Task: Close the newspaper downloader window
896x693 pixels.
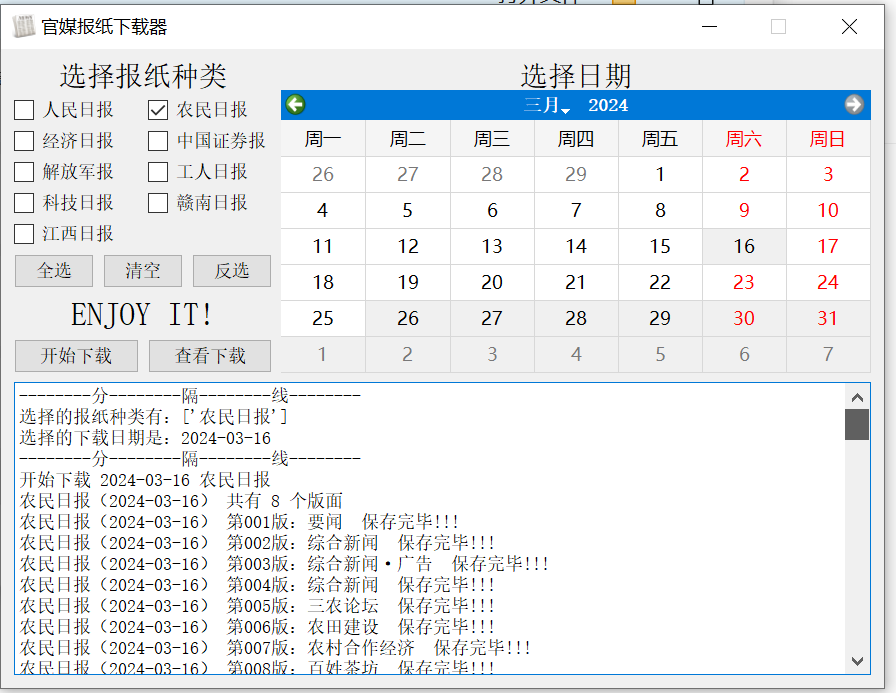Action: (849, 27)
